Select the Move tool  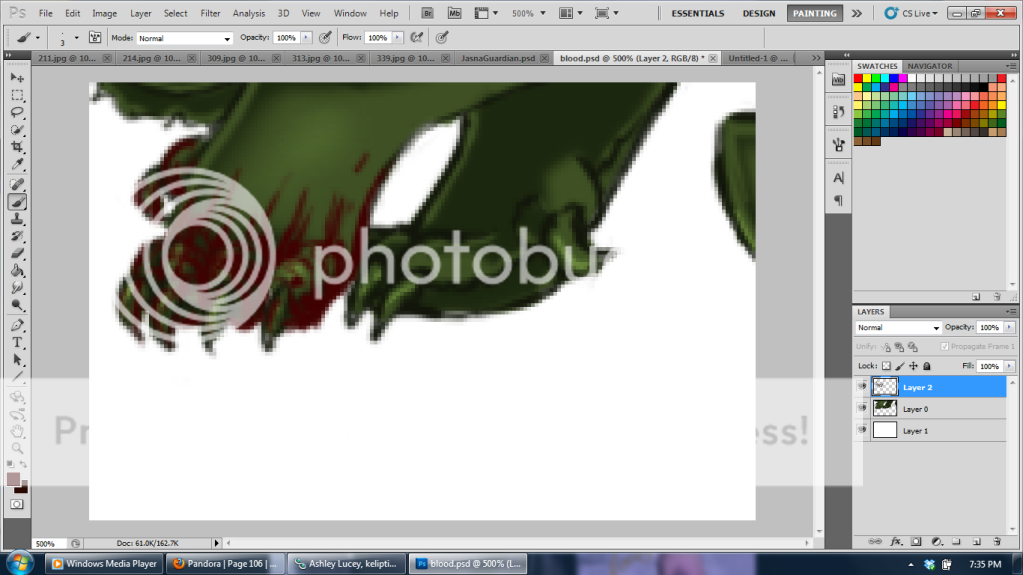(x=17, y=78)
